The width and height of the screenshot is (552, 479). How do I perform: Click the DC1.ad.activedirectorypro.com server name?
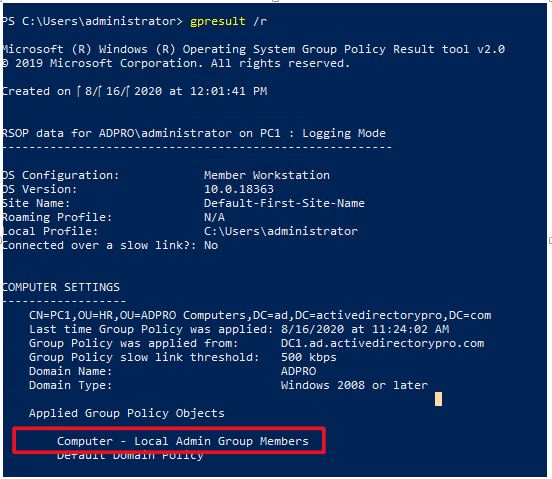[383, 344]
